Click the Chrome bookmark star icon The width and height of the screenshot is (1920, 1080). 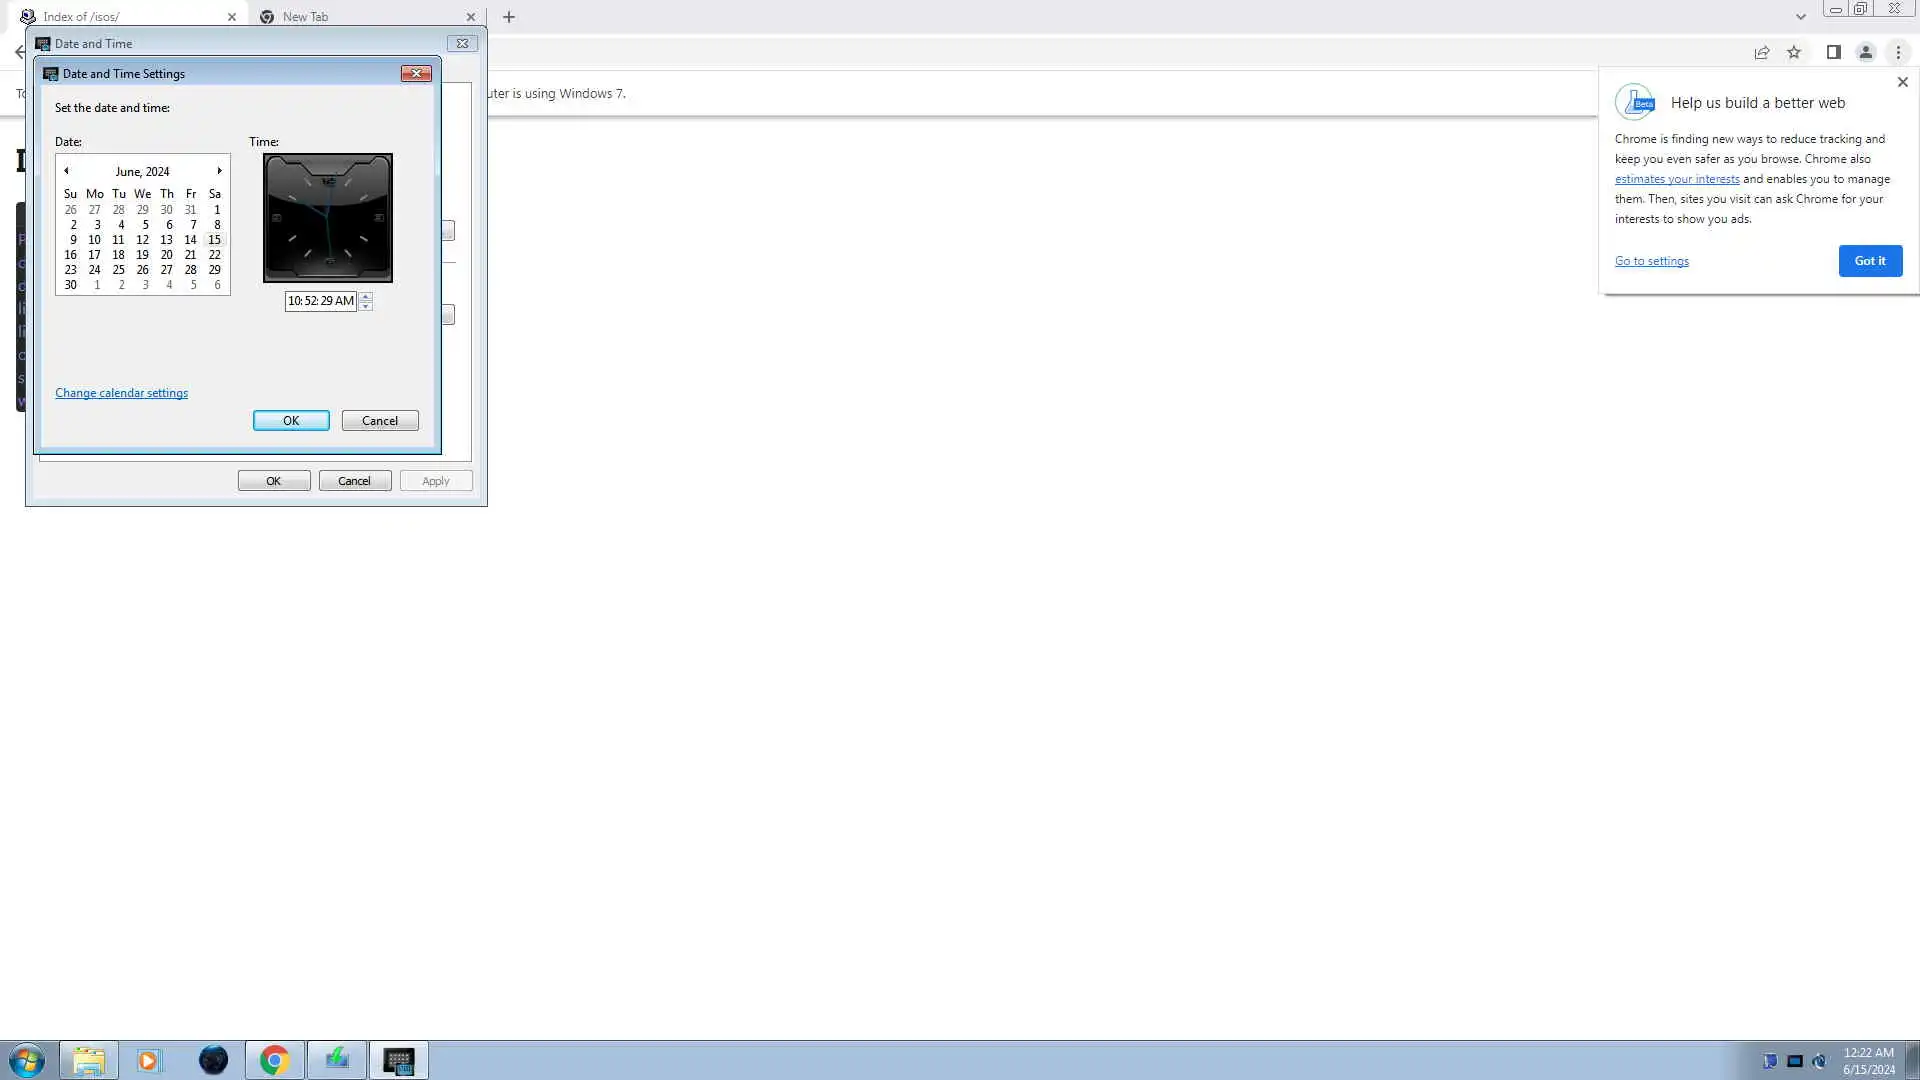(1794, 52)
